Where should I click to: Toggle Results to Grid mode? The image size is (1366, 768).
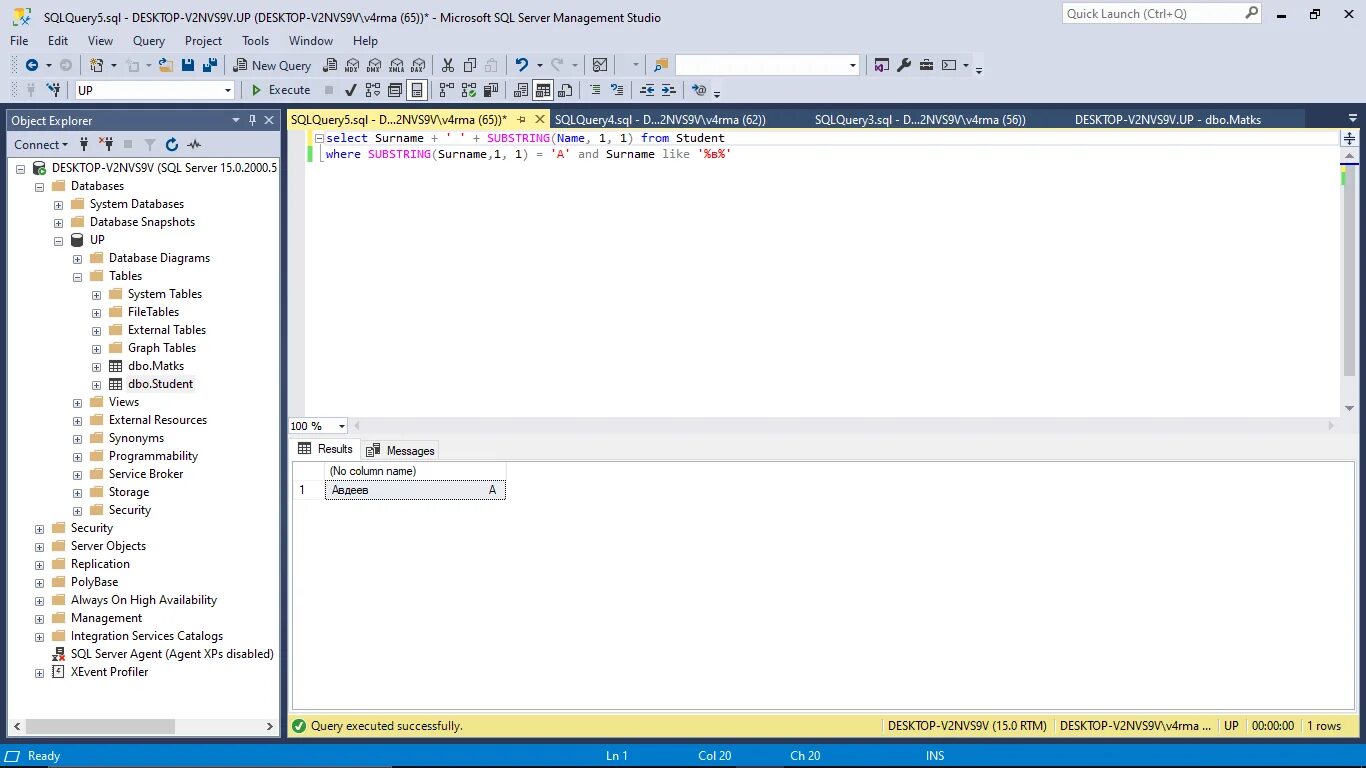[543, 90]
